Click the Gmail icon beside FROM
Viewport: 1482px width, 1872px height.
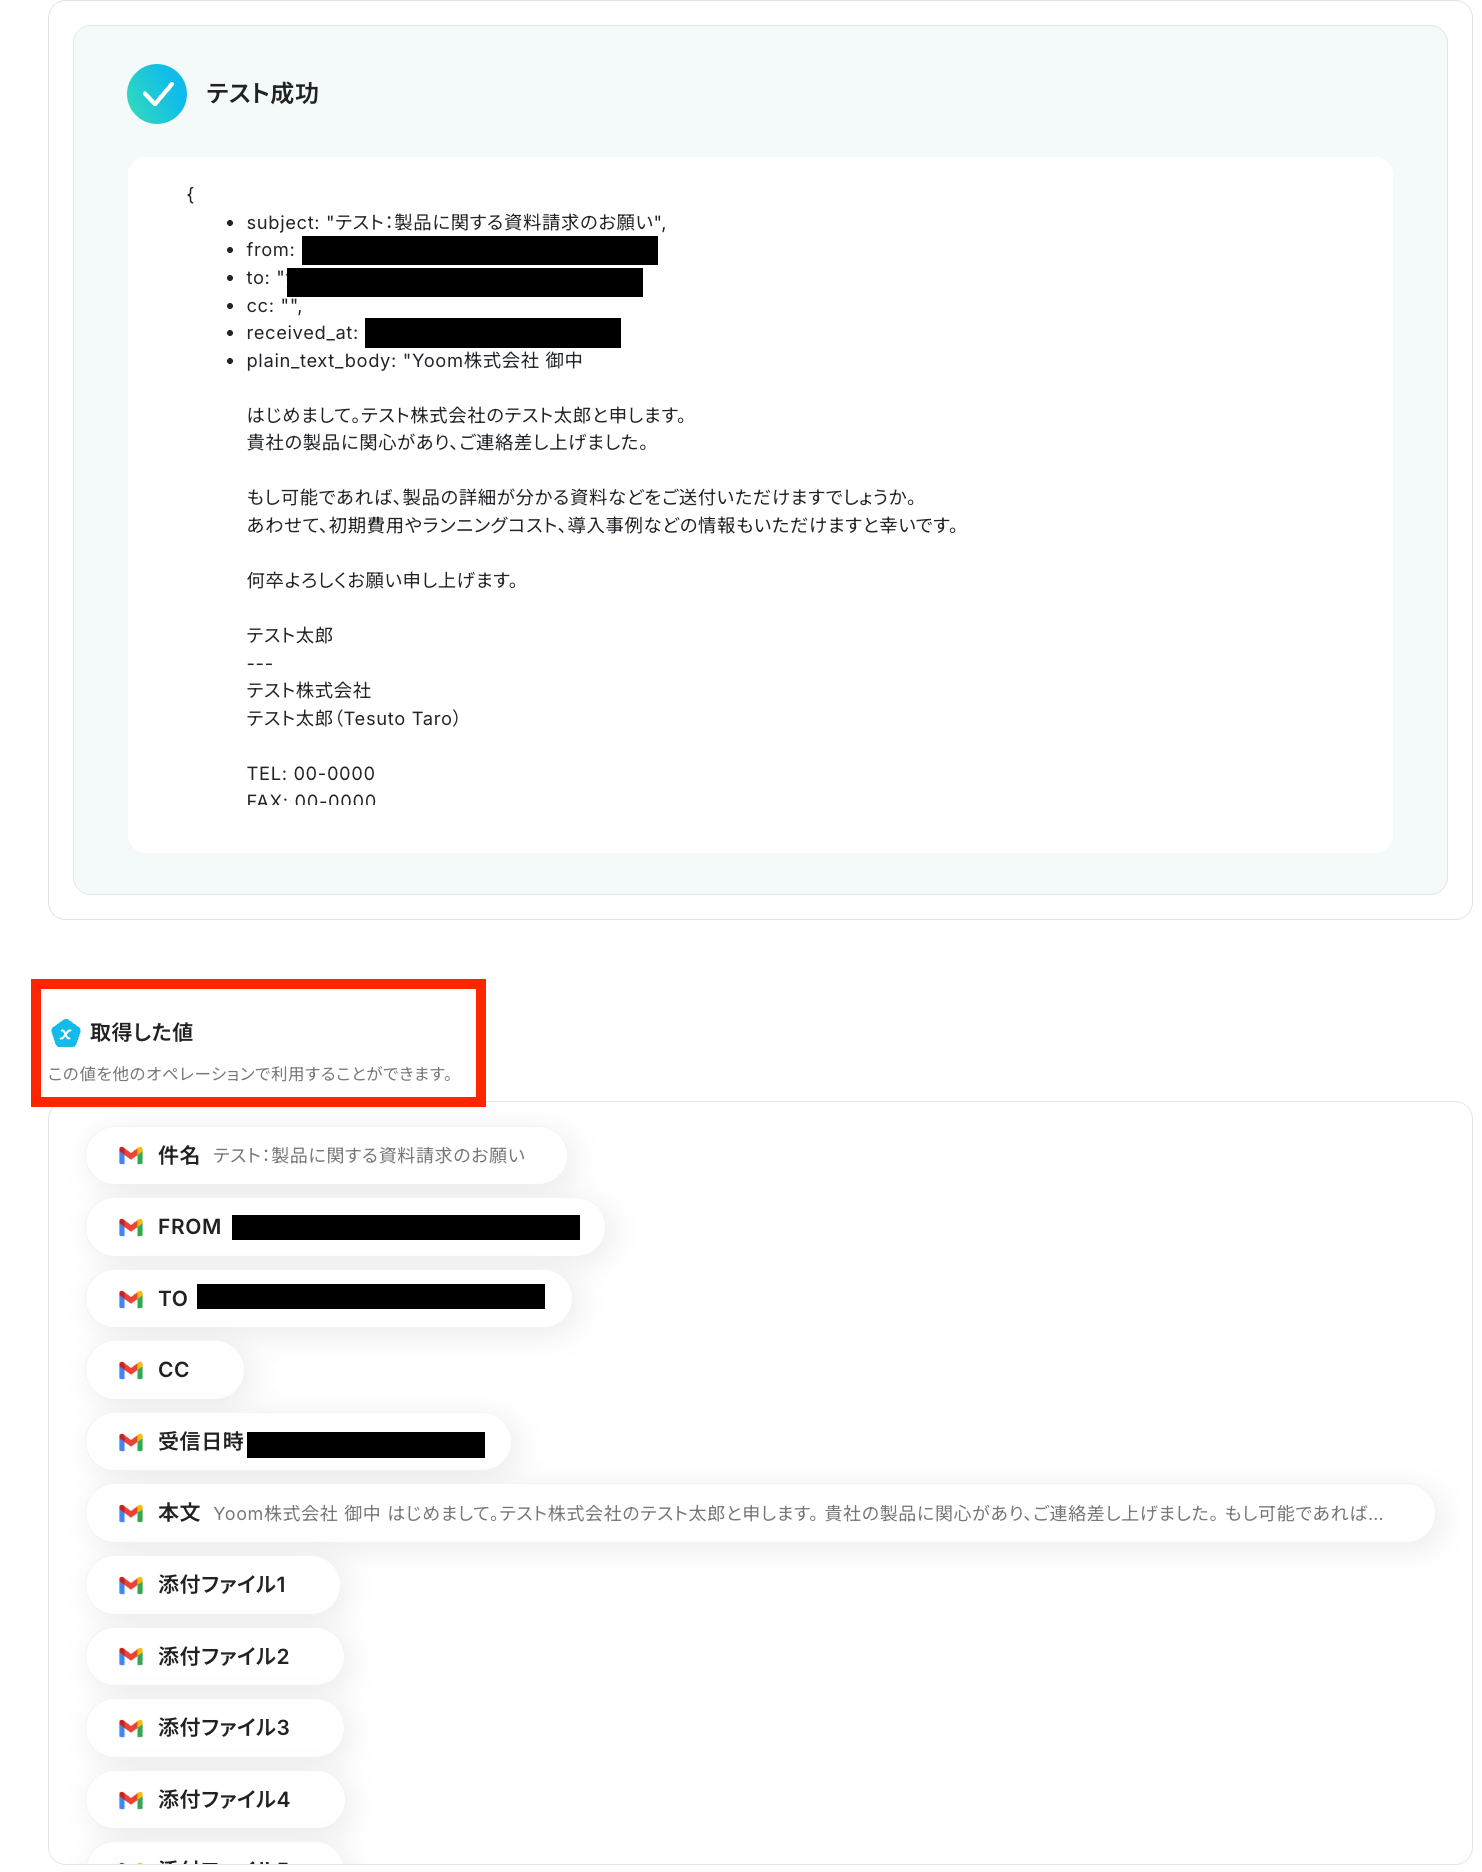tap(131, 1227)
